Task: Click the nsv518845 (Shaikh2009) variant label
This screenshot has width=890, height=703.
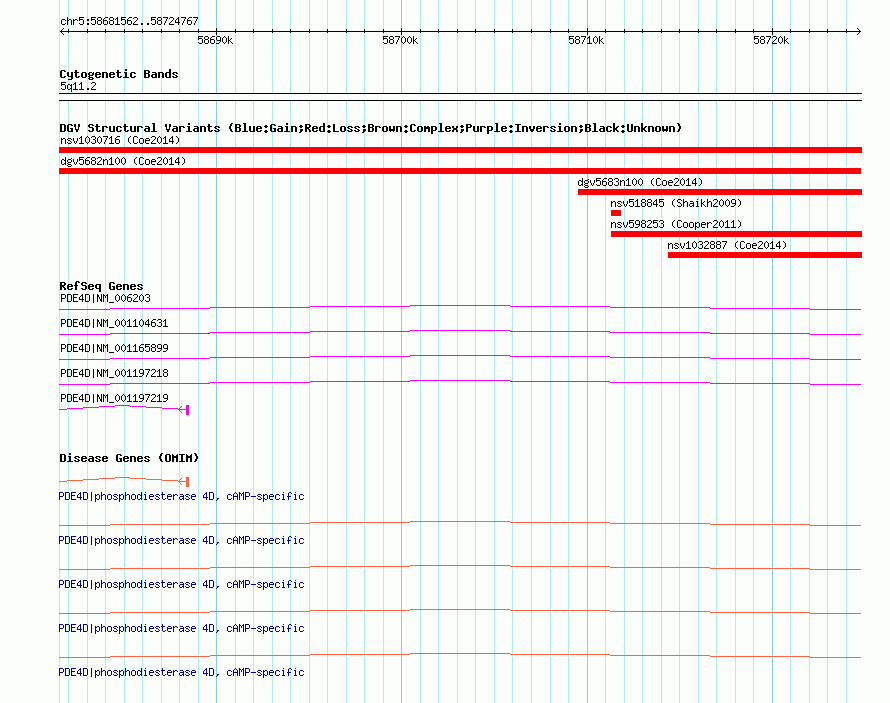Action: (x=676, y=203)
